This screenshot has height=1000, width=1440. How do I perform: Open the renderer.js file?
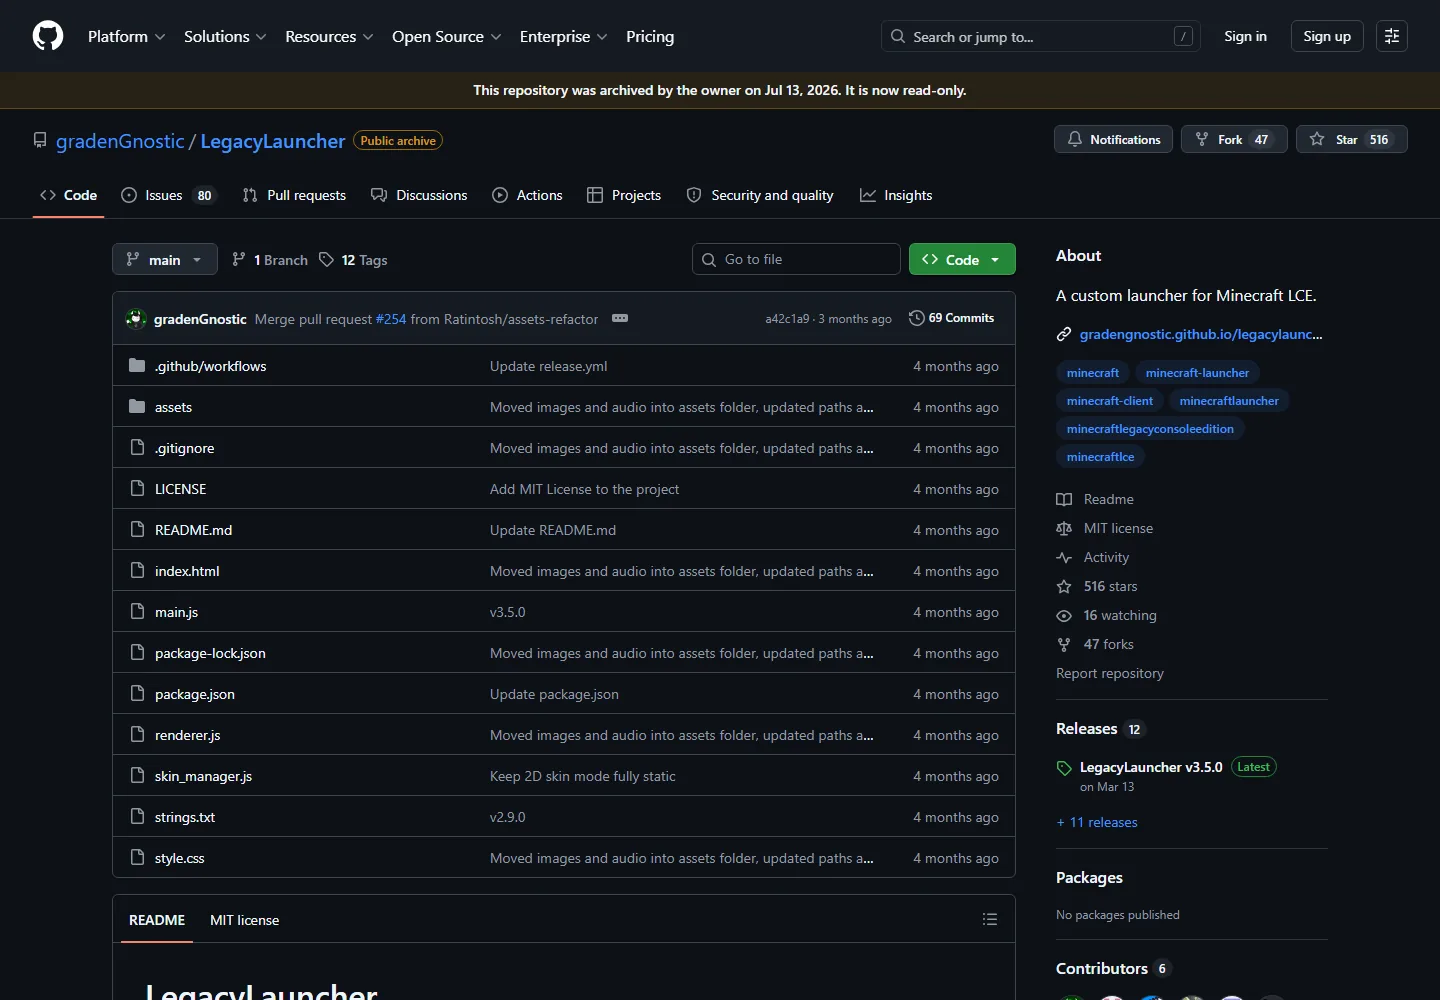point(187,735)
